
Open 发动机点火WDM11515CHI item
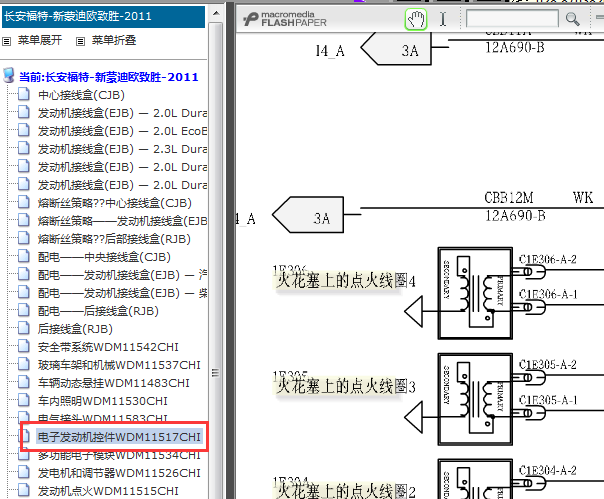[x=108, y=491]
